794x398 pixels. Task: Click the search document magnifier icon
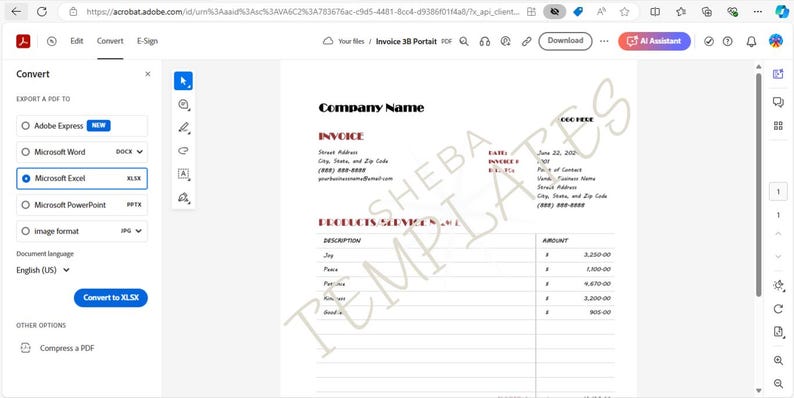pyautogui.click(x=464, y=42)
